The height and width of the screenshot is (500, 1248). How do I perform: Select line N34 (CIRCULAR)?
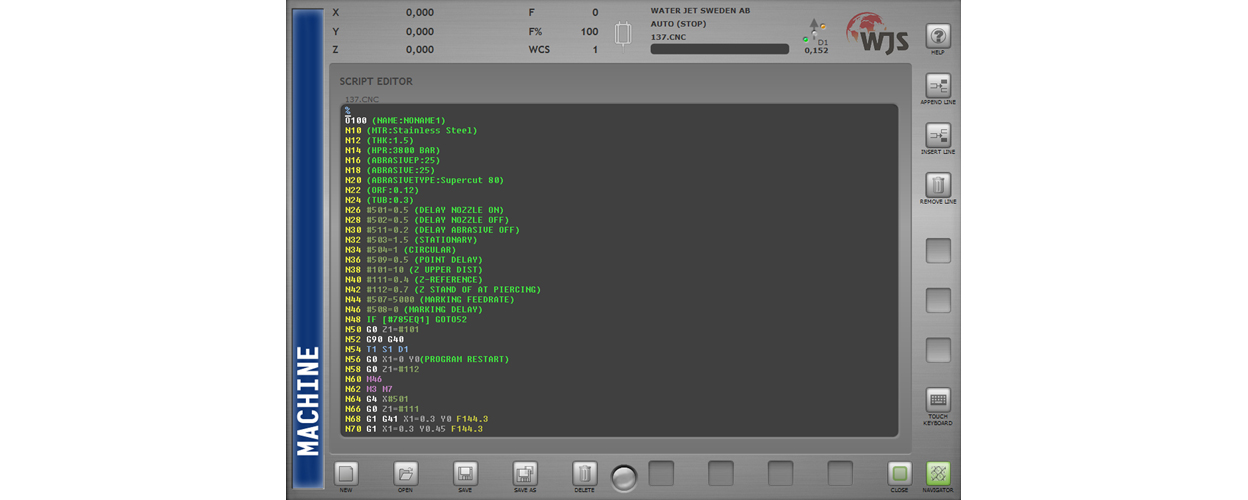click(x=400, y=250)
